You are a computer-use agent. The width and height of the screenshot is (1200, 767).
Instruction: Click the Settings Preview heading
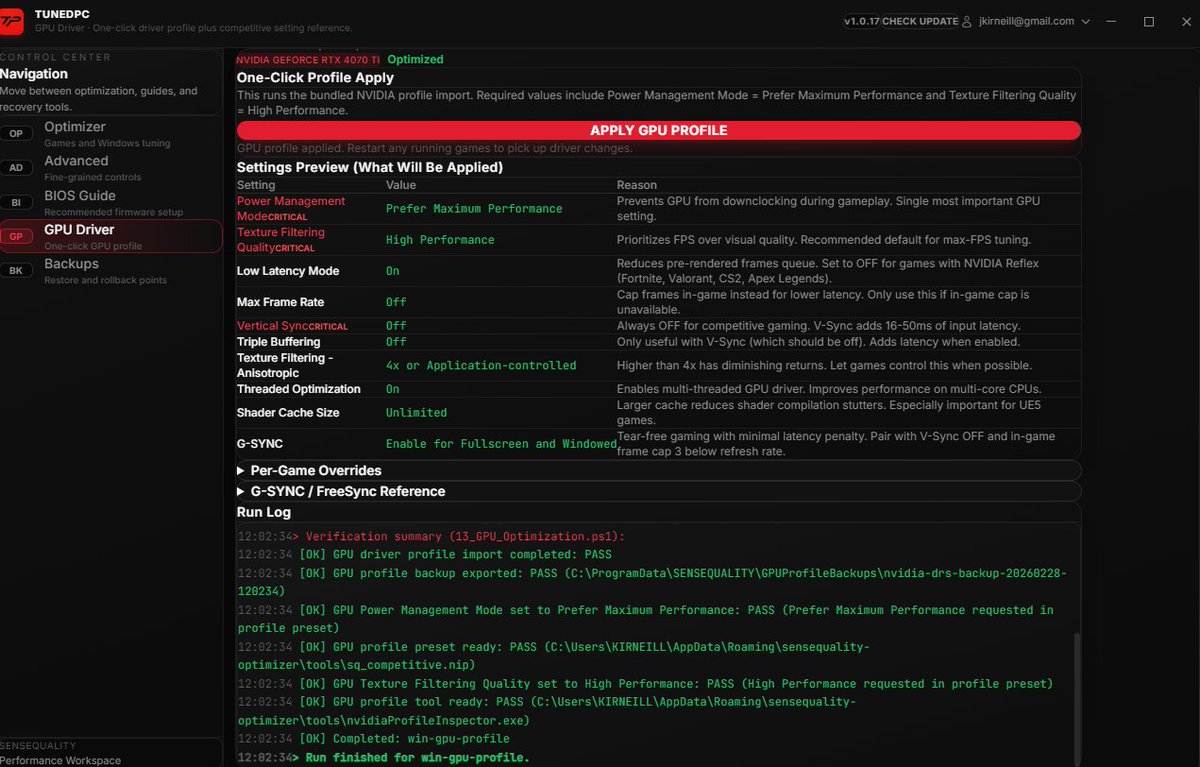[x=369, y=167]
